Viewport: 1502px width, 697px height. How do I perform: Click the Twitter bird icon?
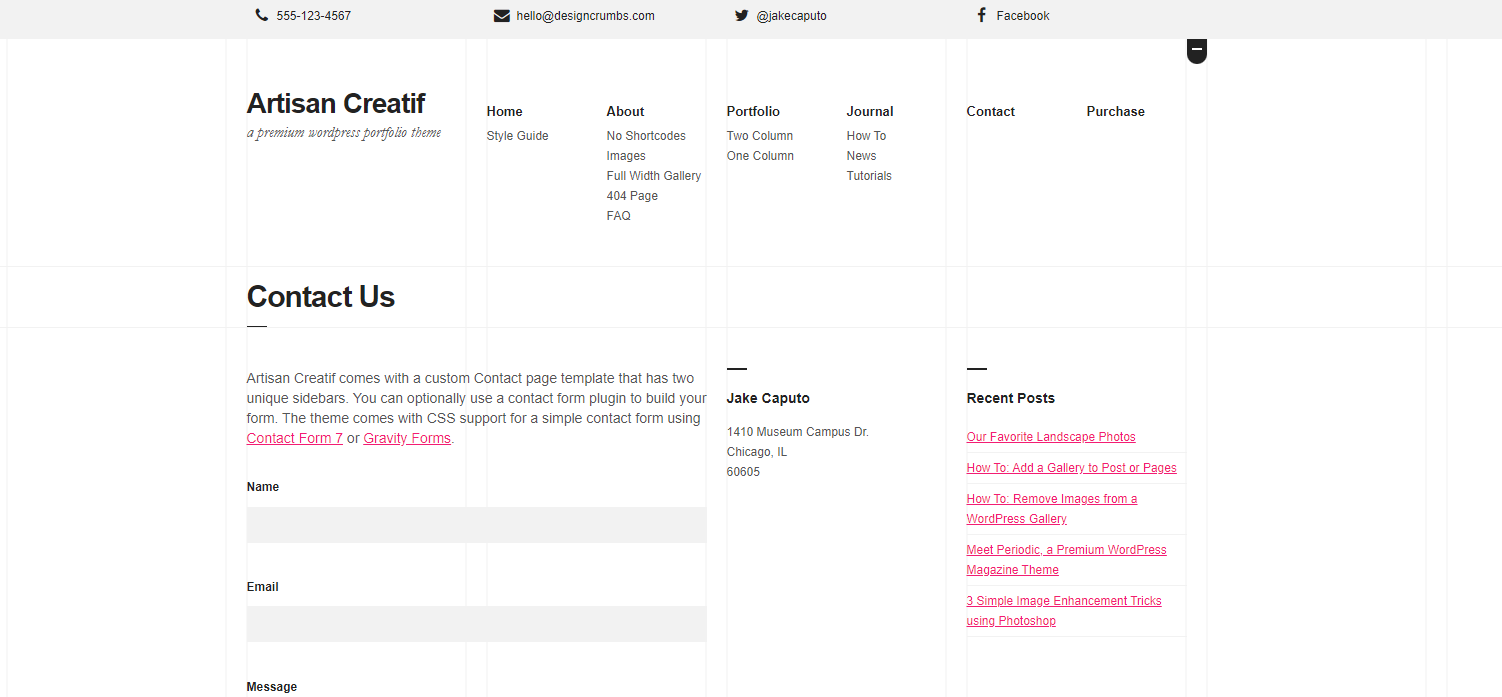click(741, 15)
